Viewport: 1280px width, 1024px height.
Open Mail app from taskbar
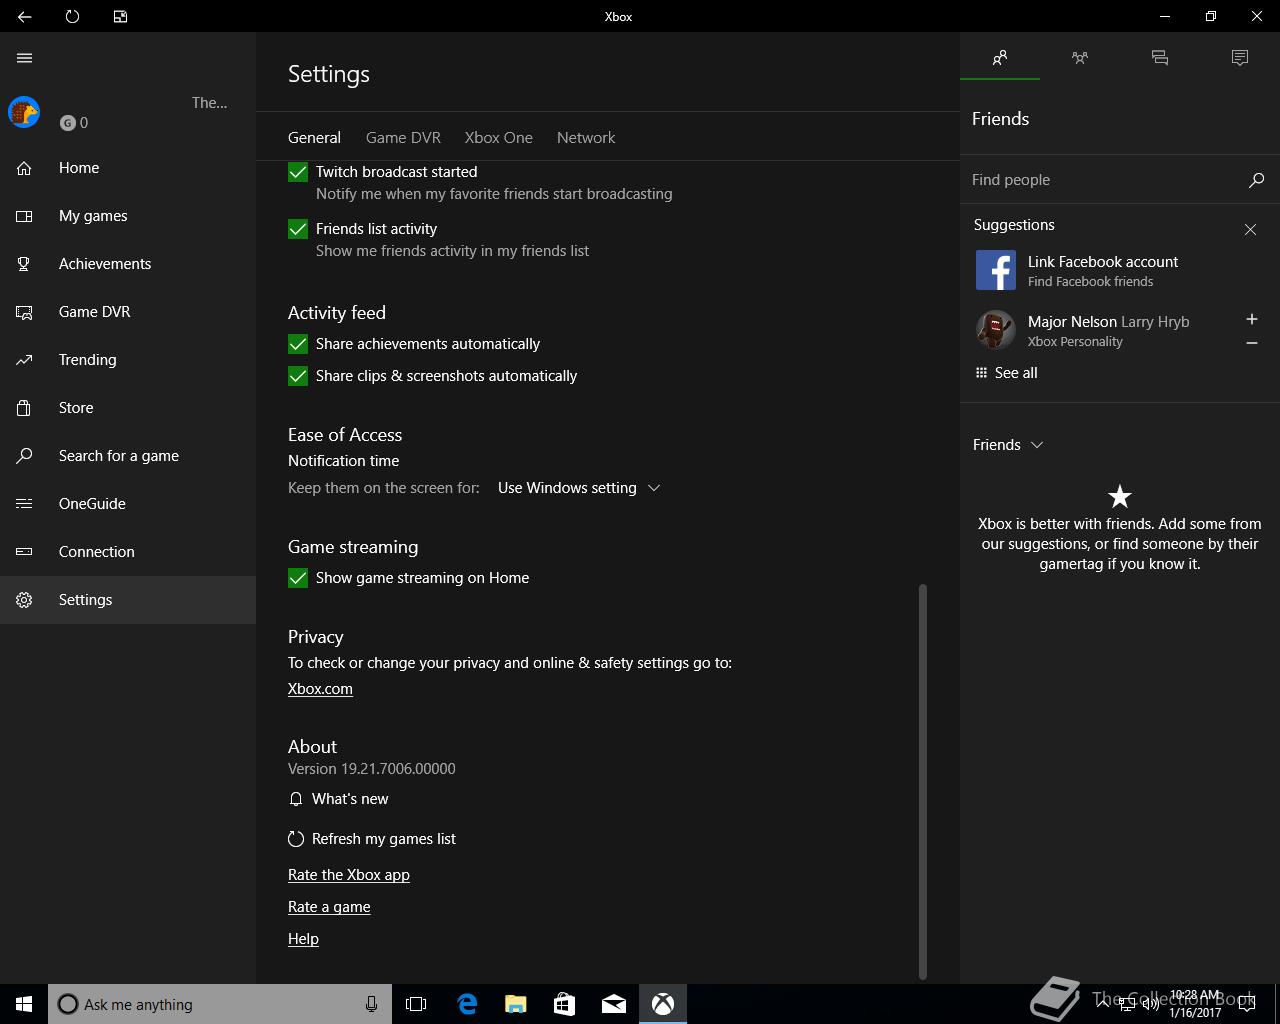coord(614,1004)
